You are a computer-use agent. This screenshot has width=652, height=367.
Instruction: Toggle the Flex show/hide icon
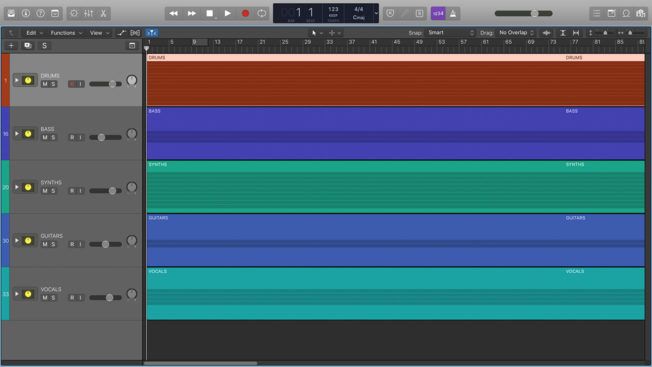[135, 33]
